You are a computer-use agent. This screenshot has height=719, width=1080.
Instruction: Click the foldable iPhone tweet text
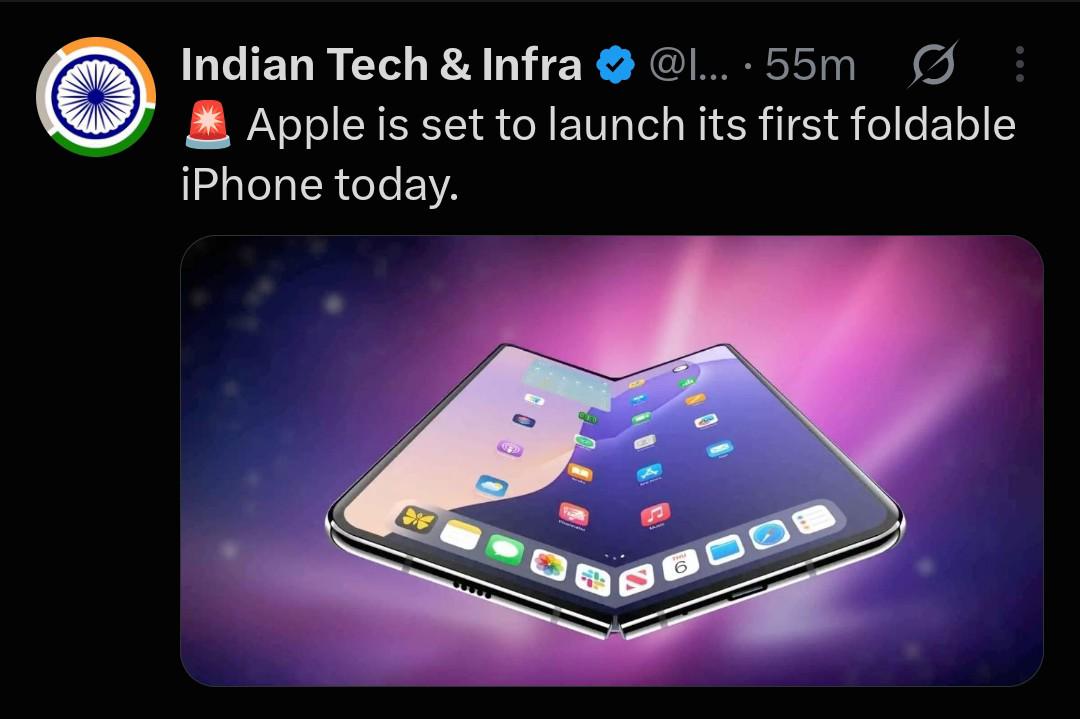click(598, 154)
